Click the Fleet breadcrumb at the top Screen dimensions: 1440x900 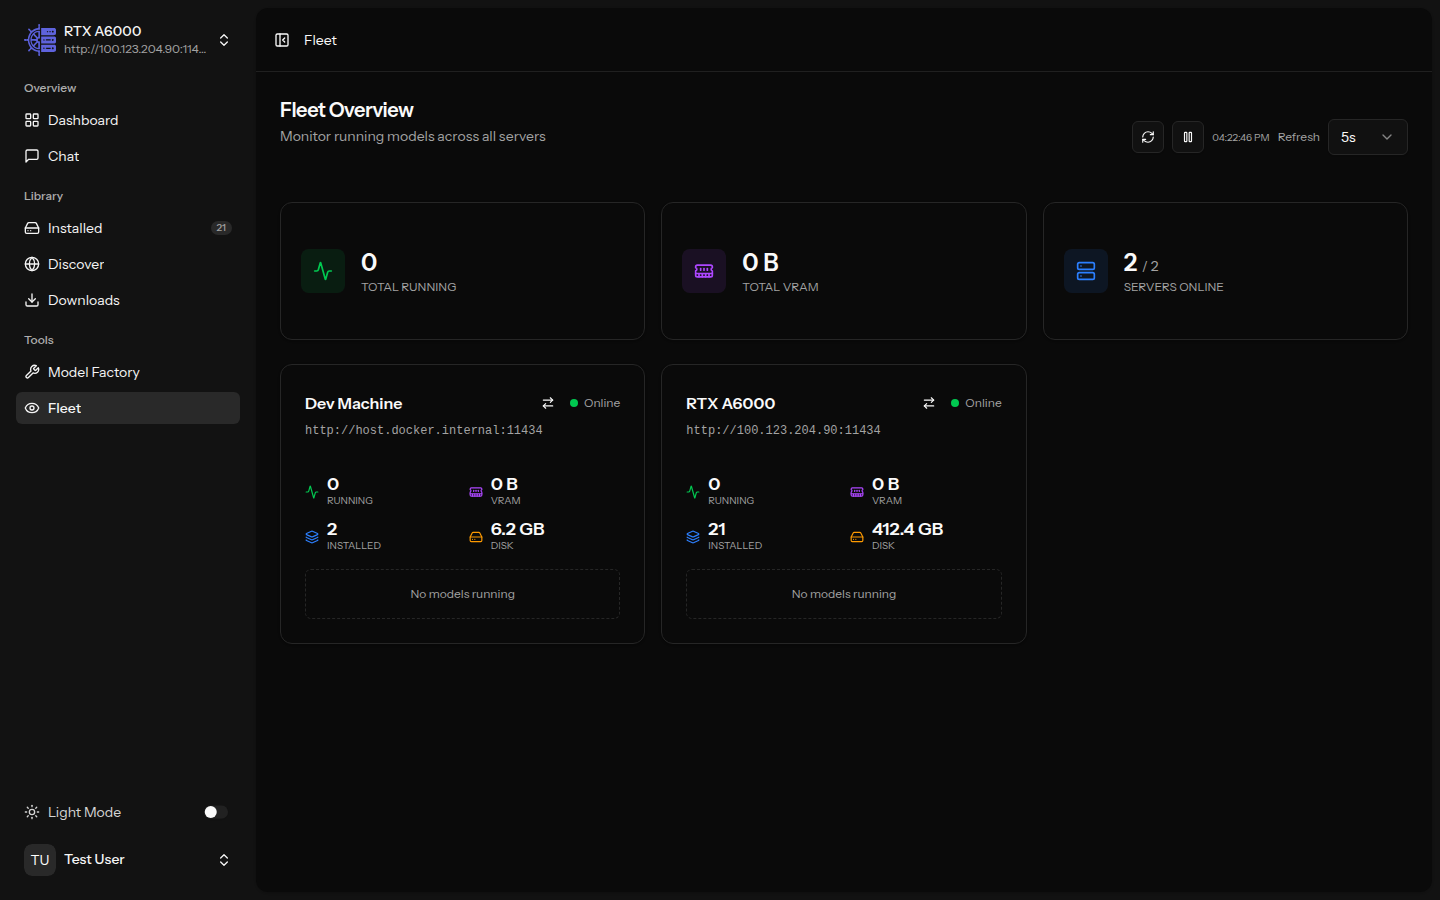point(320,40)
